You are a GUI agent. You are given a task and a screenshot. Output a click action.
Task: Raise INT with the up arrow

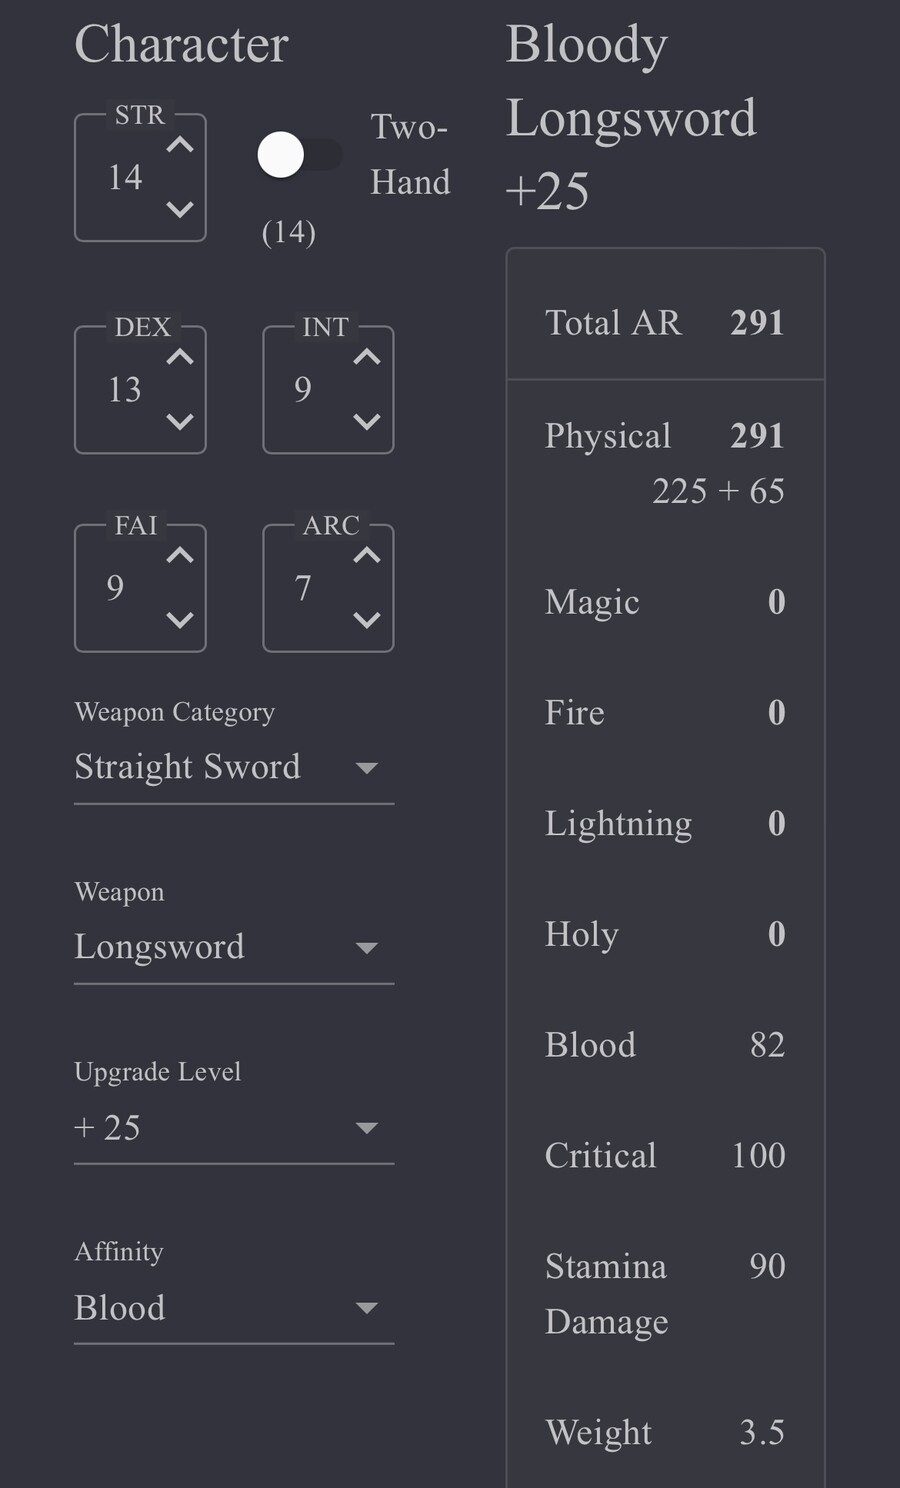click(x=367, y=357)
